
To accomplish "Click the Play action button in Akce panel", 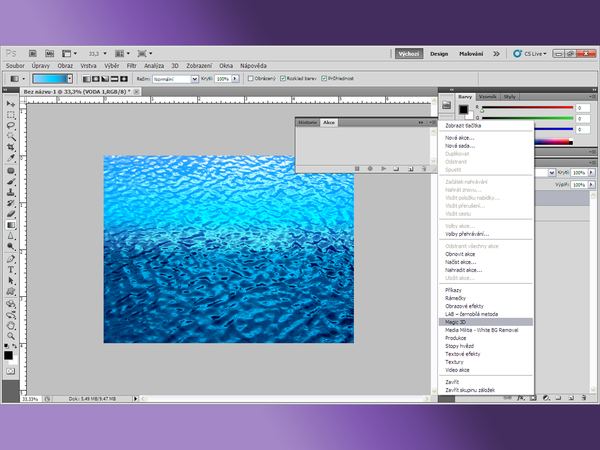I will [383, 168].
